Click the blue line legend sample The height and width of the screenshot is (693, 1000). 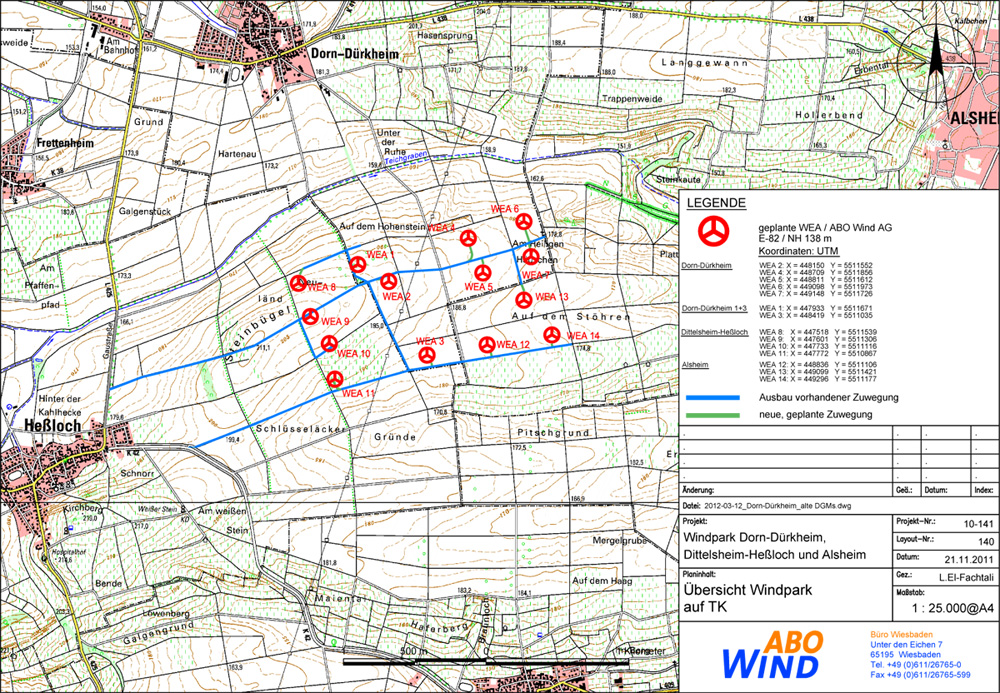[713, 397]
